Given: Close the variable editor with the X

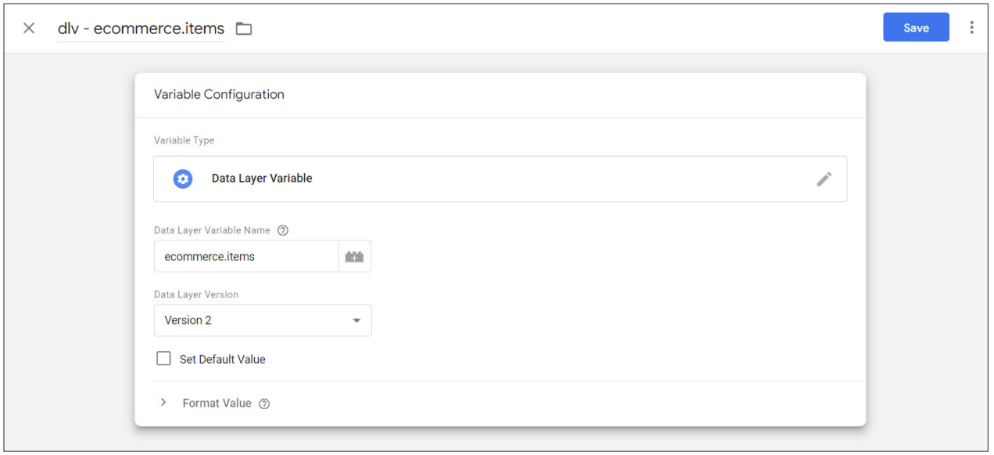Looking at the screenshot, I should coord(29,29).
